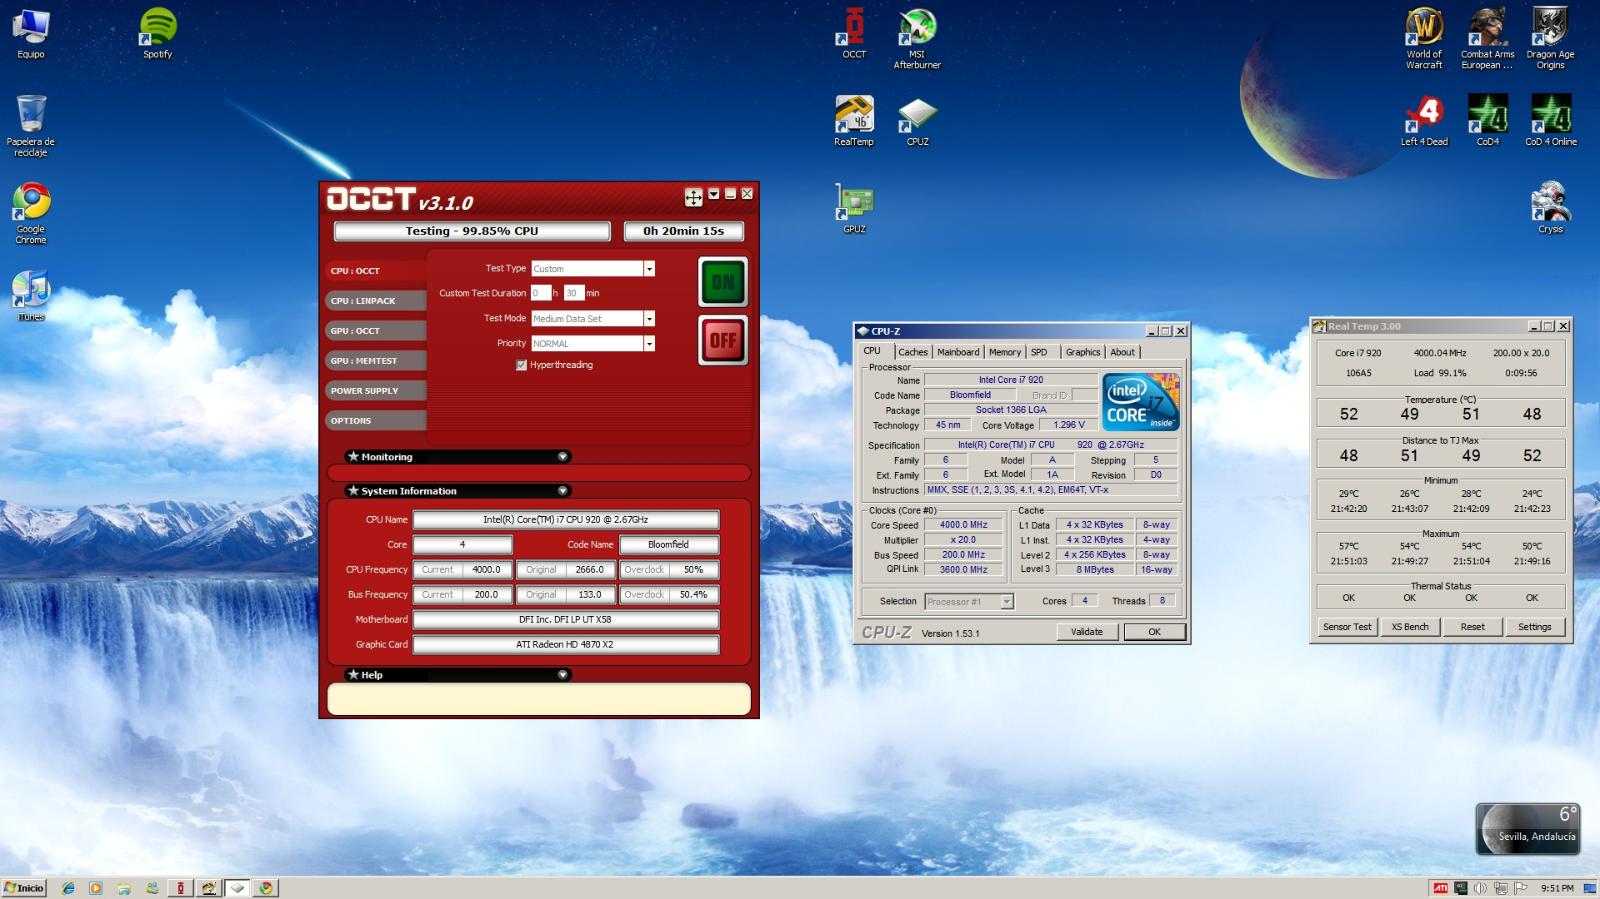Click the 9:51 PM taskbar clock

pos(1557,888)
